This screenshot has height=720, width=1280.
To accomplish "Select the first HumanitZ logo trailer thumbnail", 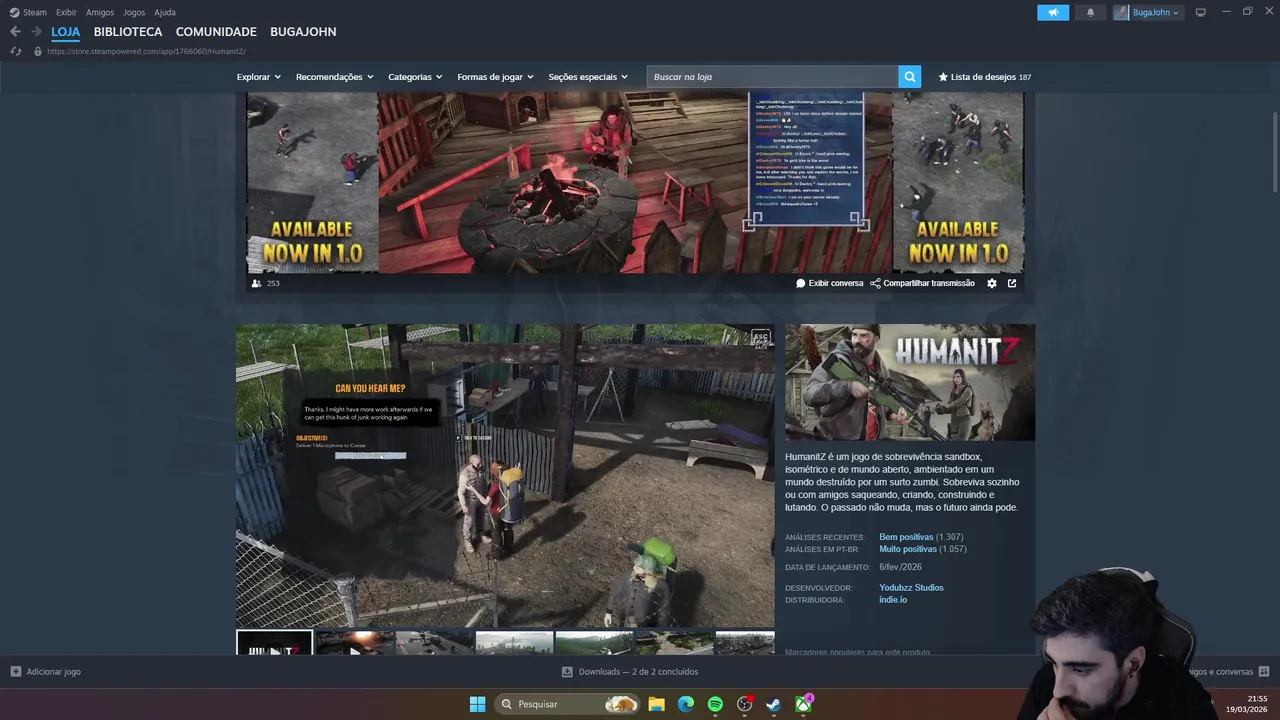I will click(x=274, y=643).
